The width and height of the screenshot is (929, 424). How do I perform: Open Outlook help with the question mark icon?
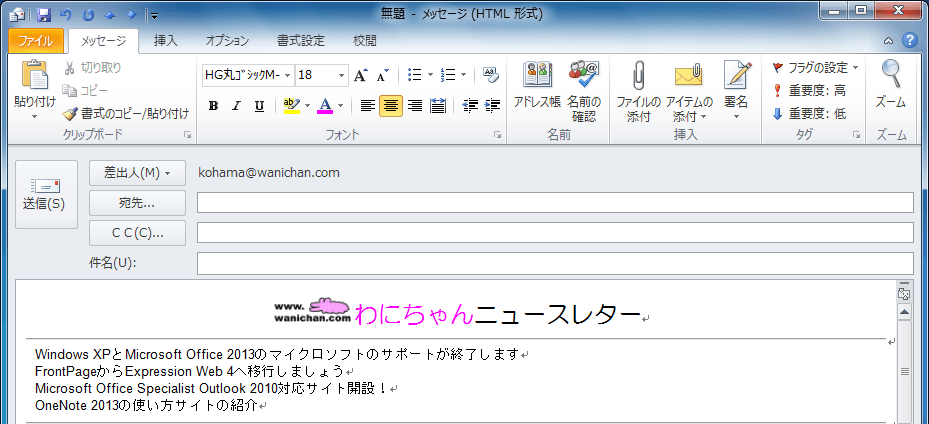pos(909,41)
